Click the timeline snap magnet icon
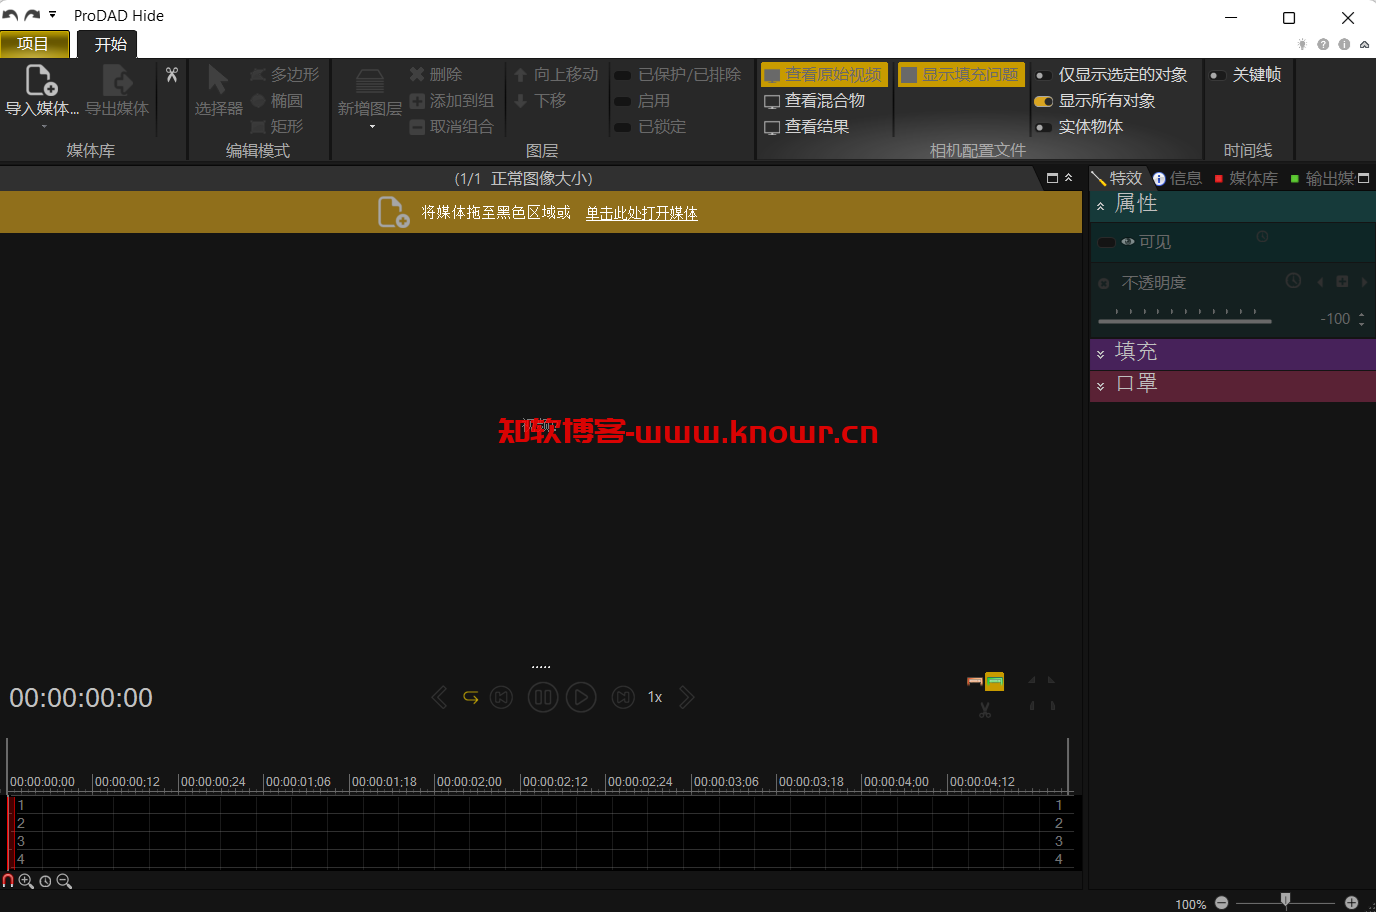The height and width of the screenshot is (912, 1376). pos(8,881)
